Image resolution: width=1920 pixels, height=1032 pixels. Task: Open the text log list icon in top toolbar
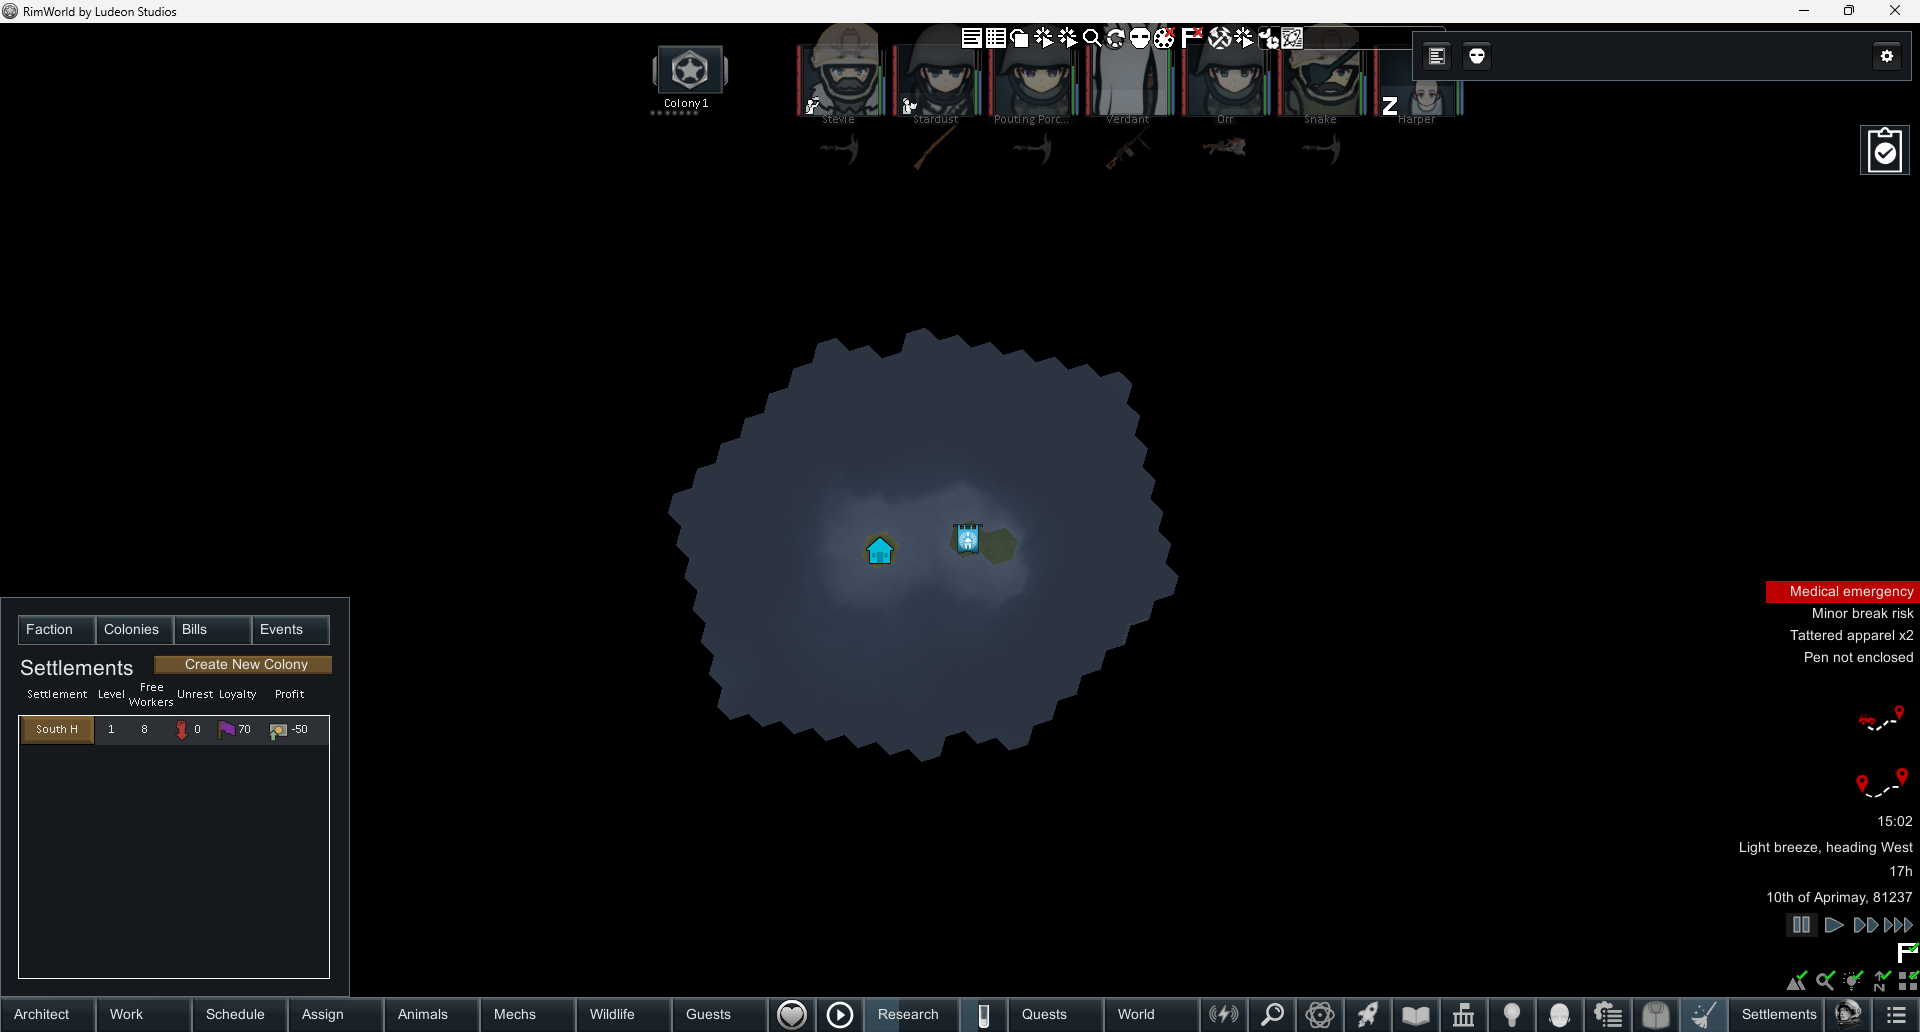point(971,38)
